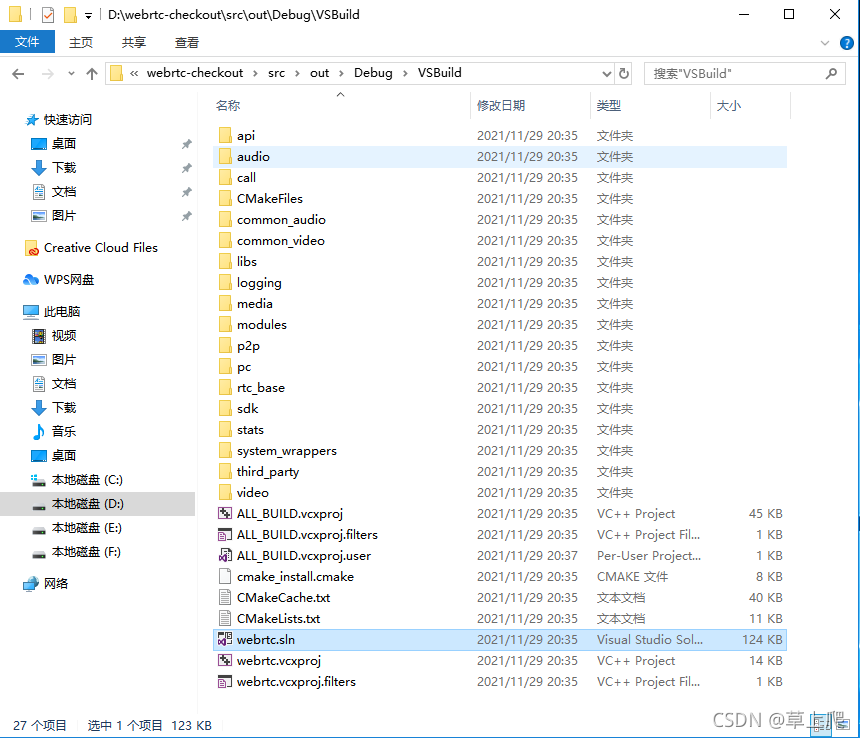
Task: Expand chevron after src in breadcrumb
Action: 297,73
